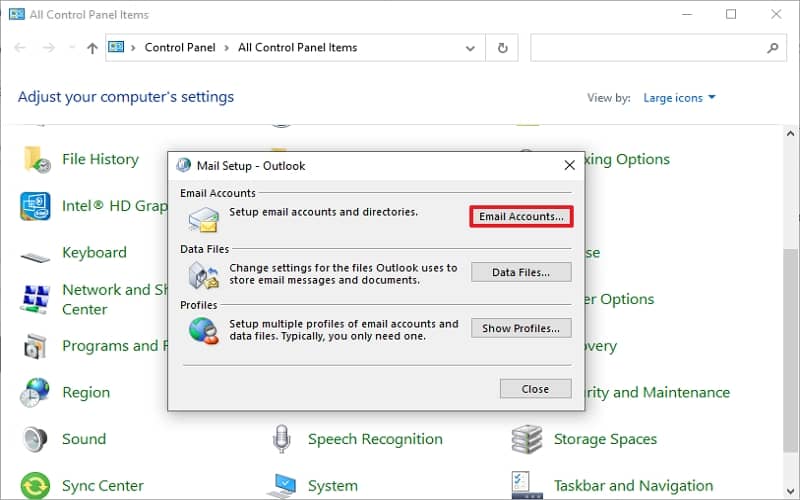Click the Mail Setup title bar icon
Screen dimensions: 800x500
pyautogui.click(x=183, y=165)
